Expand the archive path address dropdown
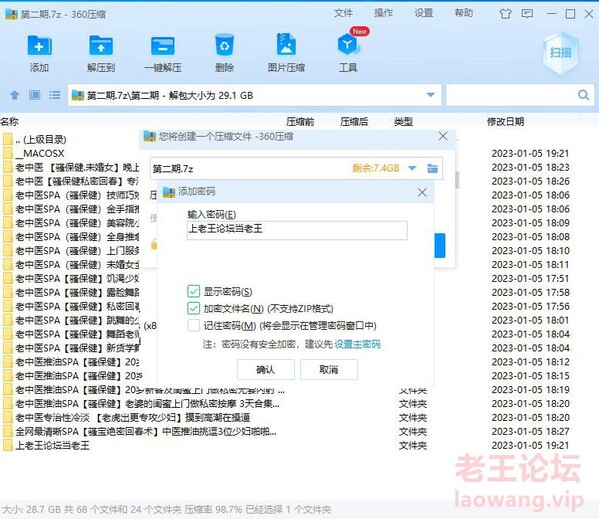 coord(431,95)
